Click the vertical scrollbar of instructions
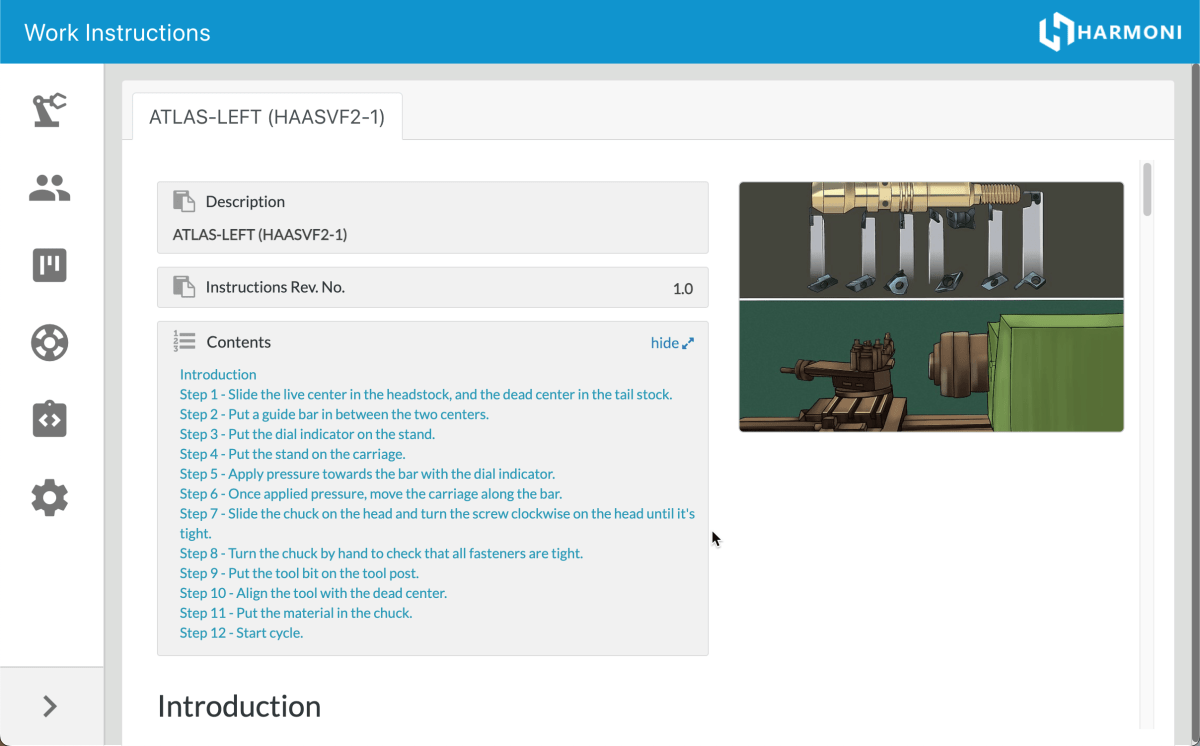 [1147, 189]
